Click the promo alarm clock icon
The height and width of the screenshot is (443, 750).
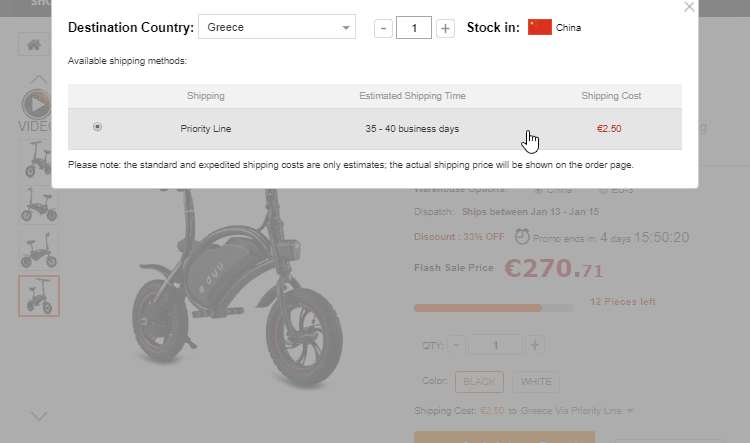pos(522,237)
